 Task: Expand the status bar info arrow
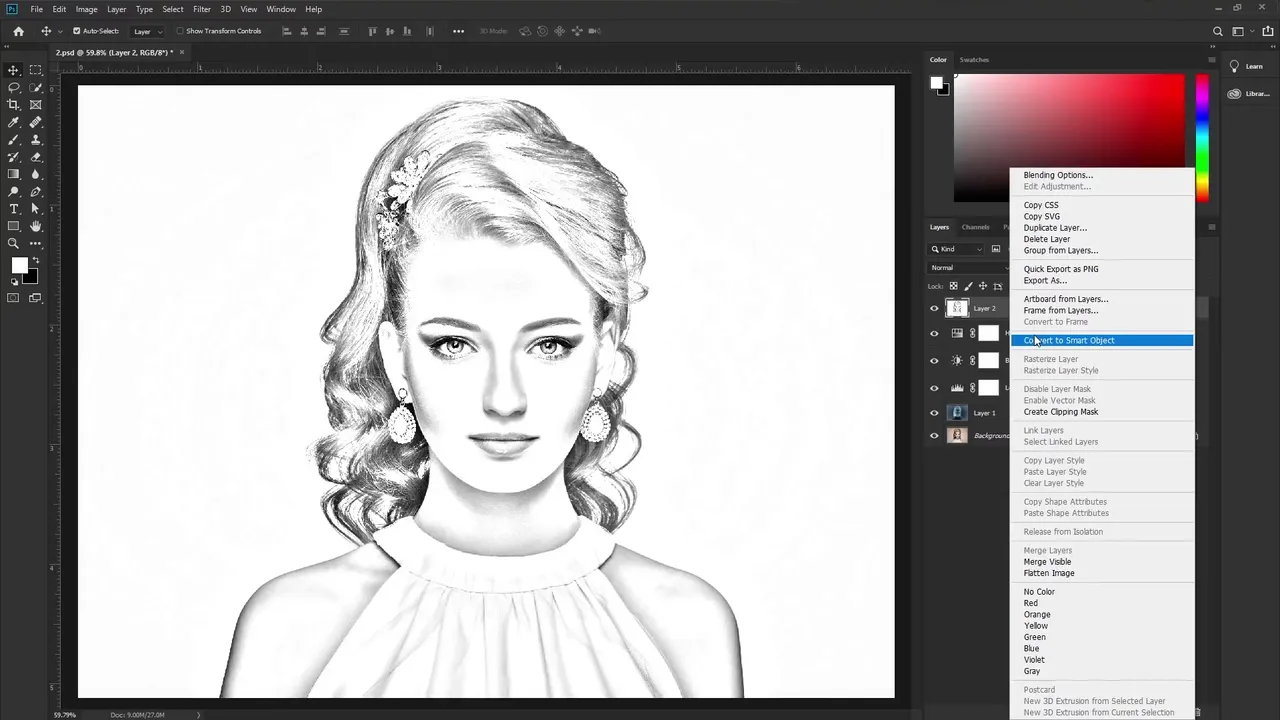coord(199,715)
